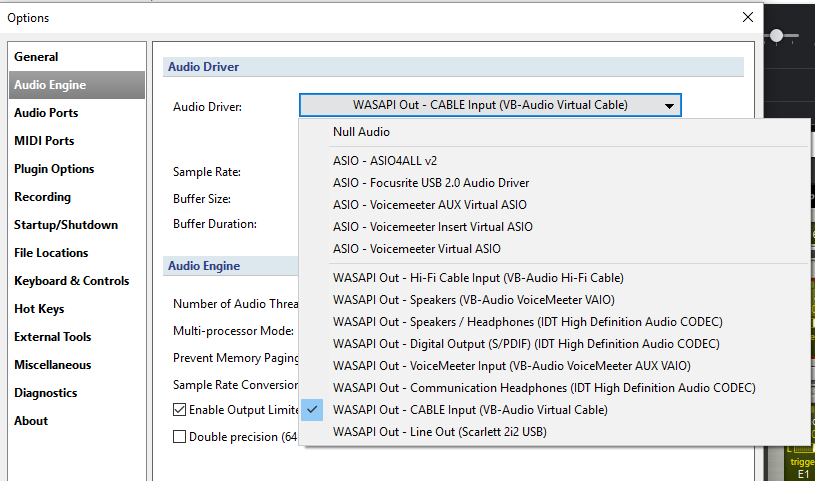Open Miscellaneous options
Image resolution: width=815 pixels, height=481 pixels.
coord(77,366)
